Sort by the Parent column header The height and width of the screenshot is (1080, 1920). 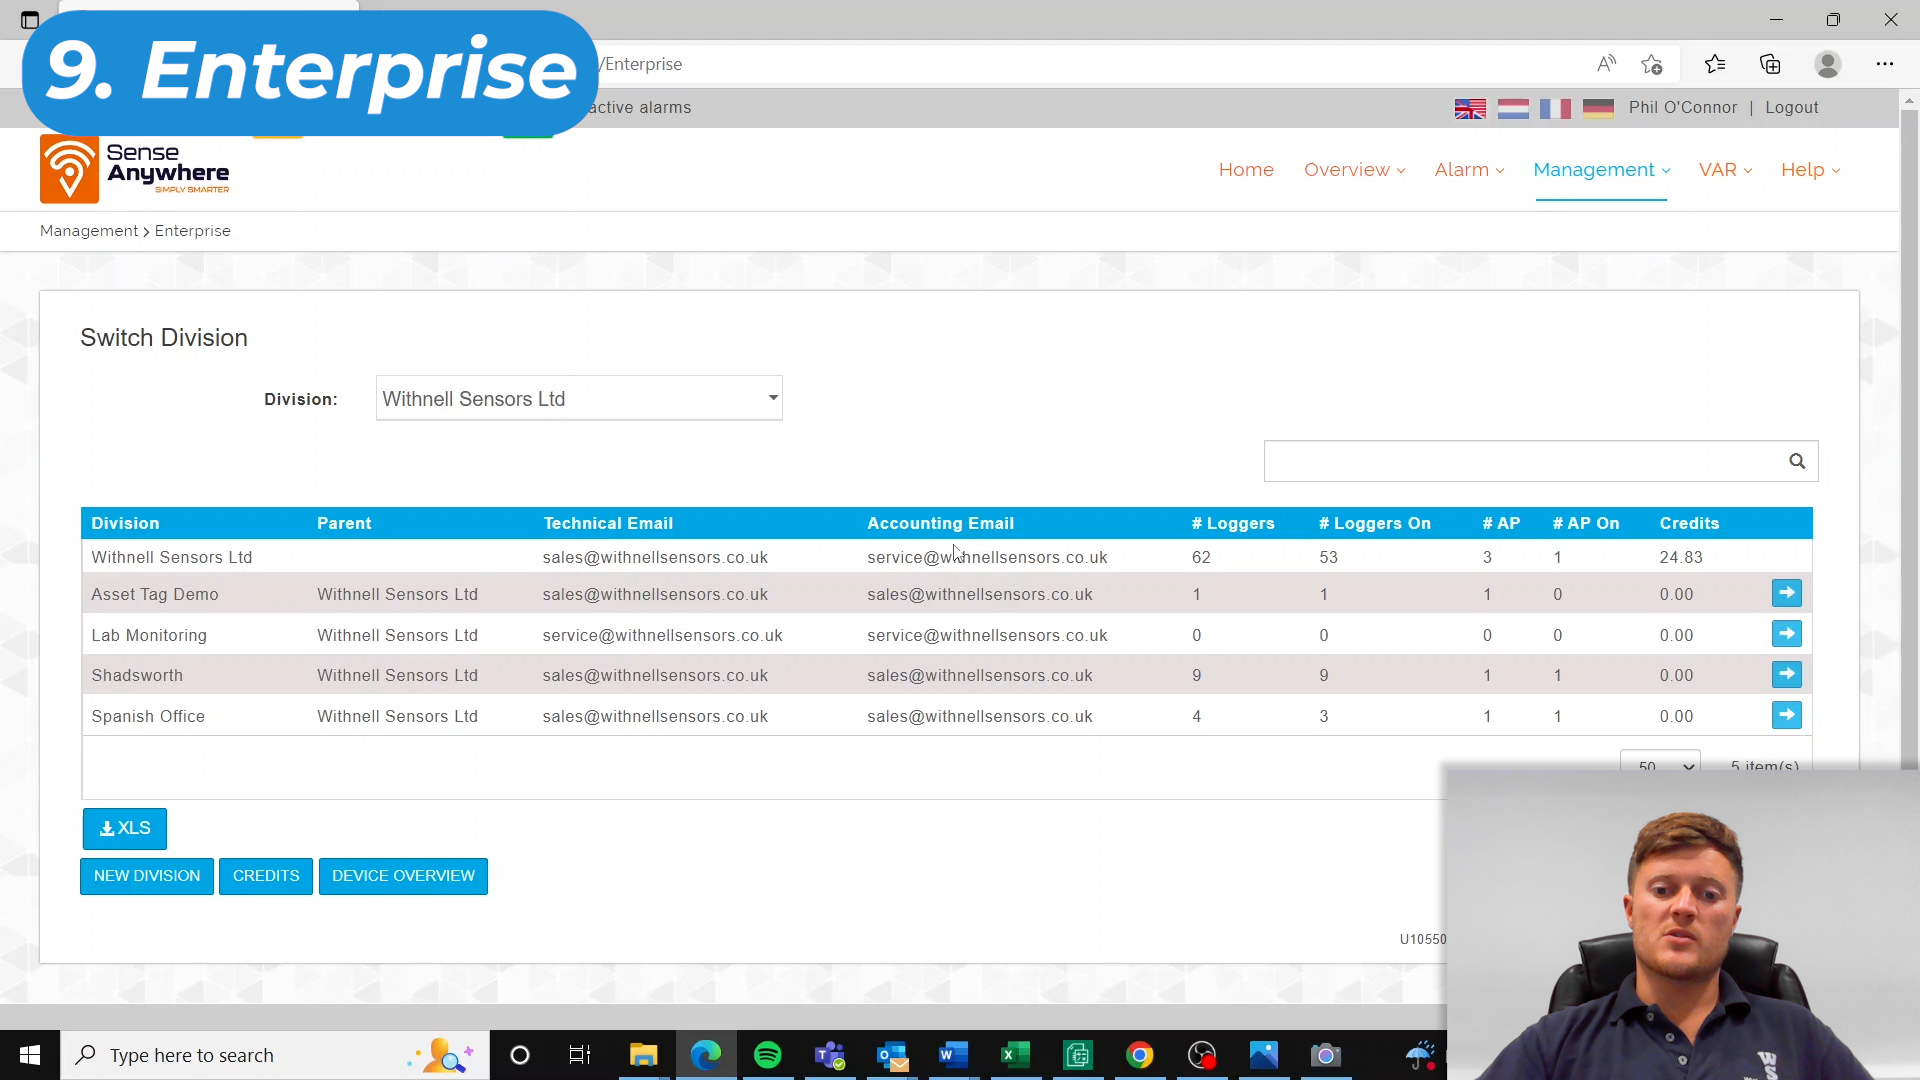click(344, 523)
